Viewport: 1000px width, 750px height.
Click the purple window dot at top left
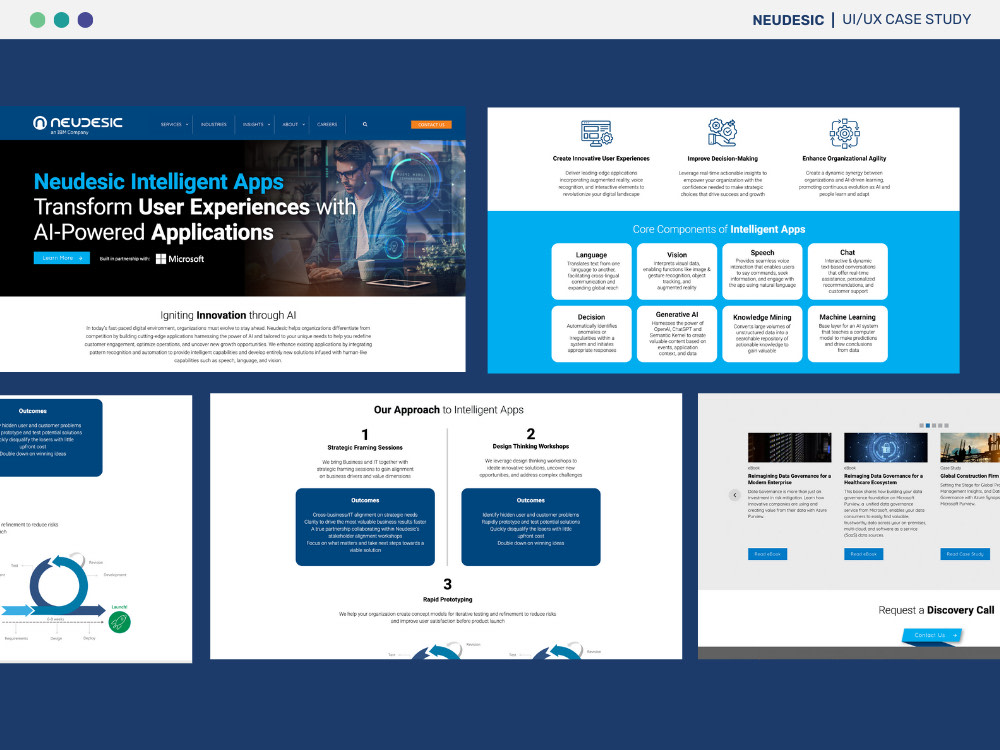coord(85,20)
